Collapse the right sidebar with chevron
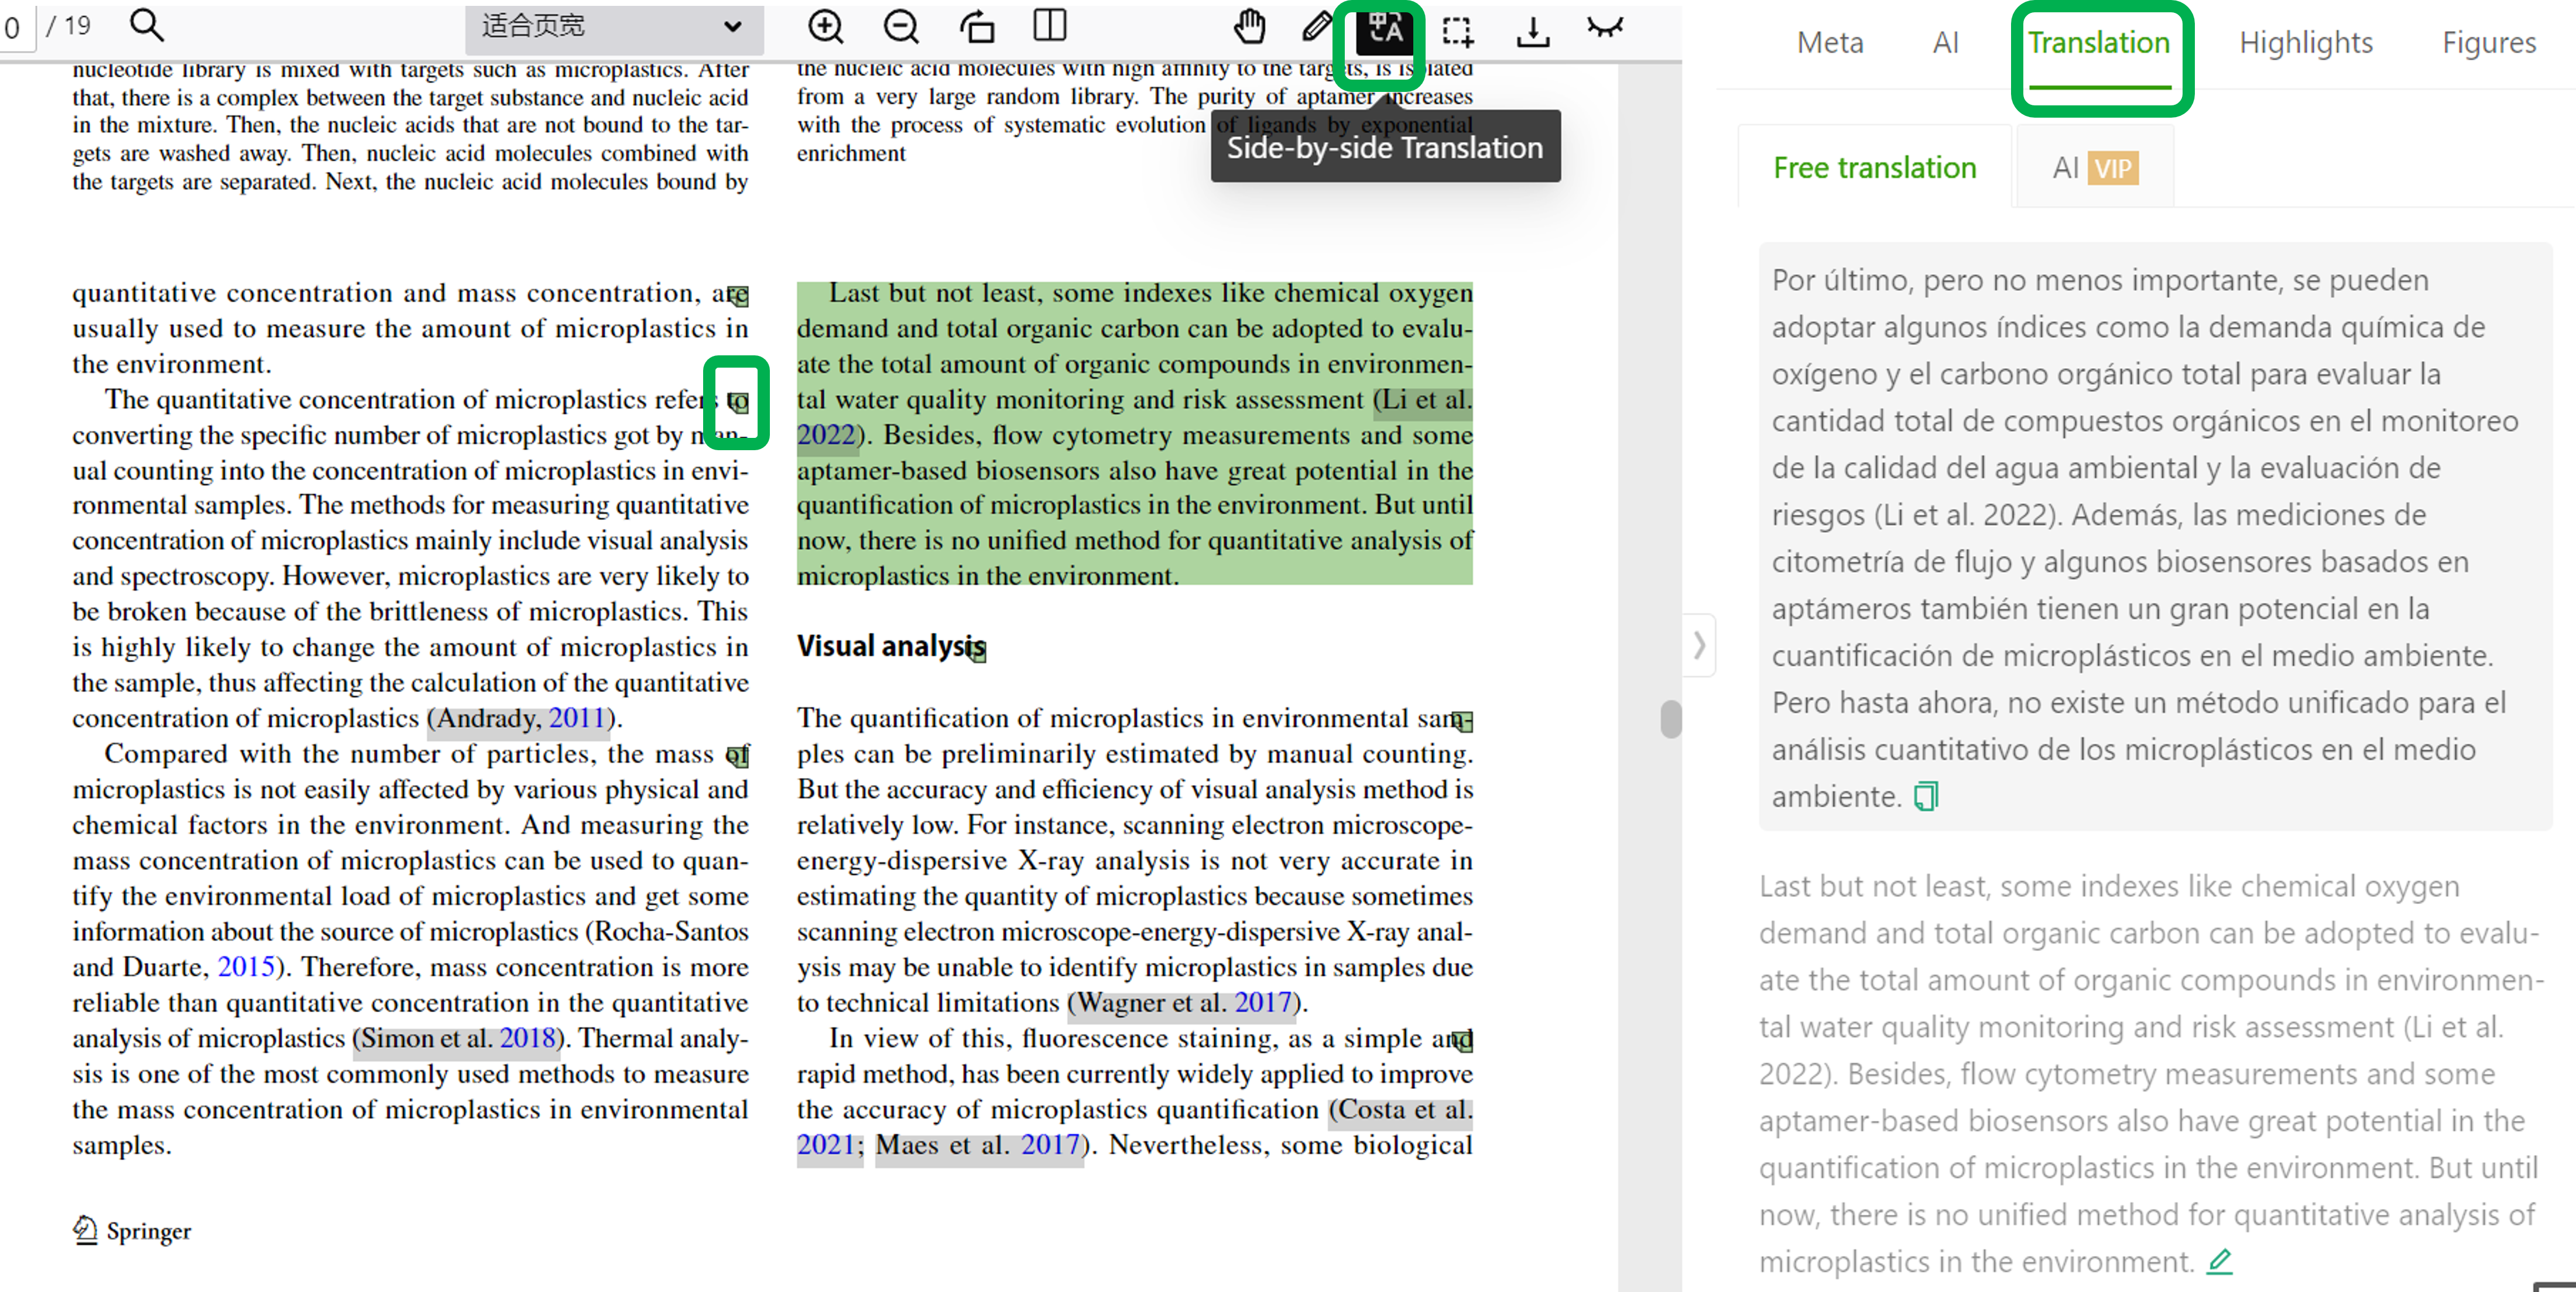 1699,645
